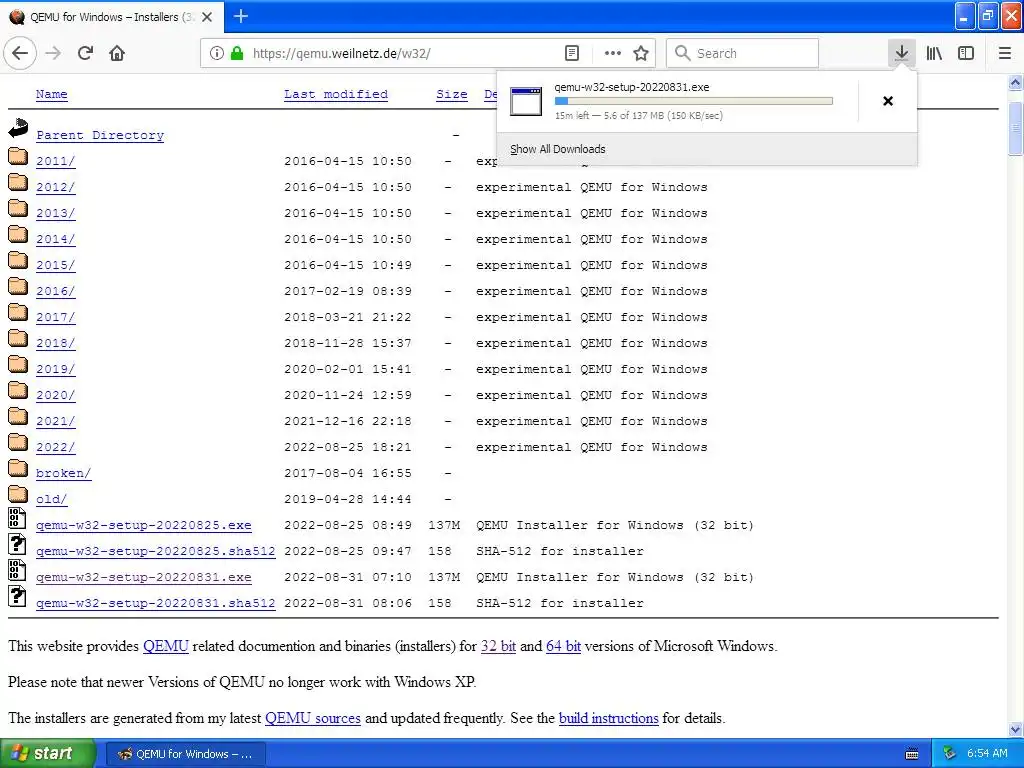Open the 2013/ folder link

point(56,213)
